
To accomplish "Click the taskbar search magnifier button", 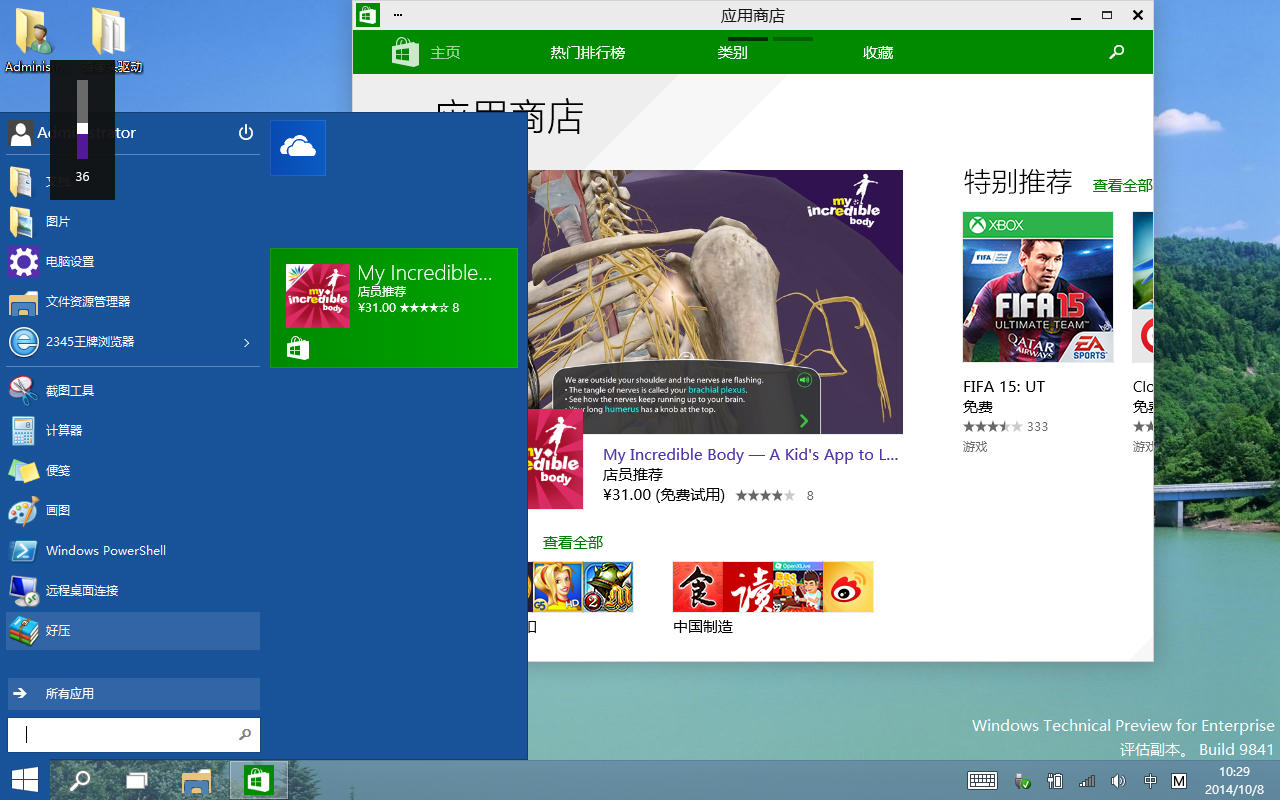I will [x=79, y=780].
